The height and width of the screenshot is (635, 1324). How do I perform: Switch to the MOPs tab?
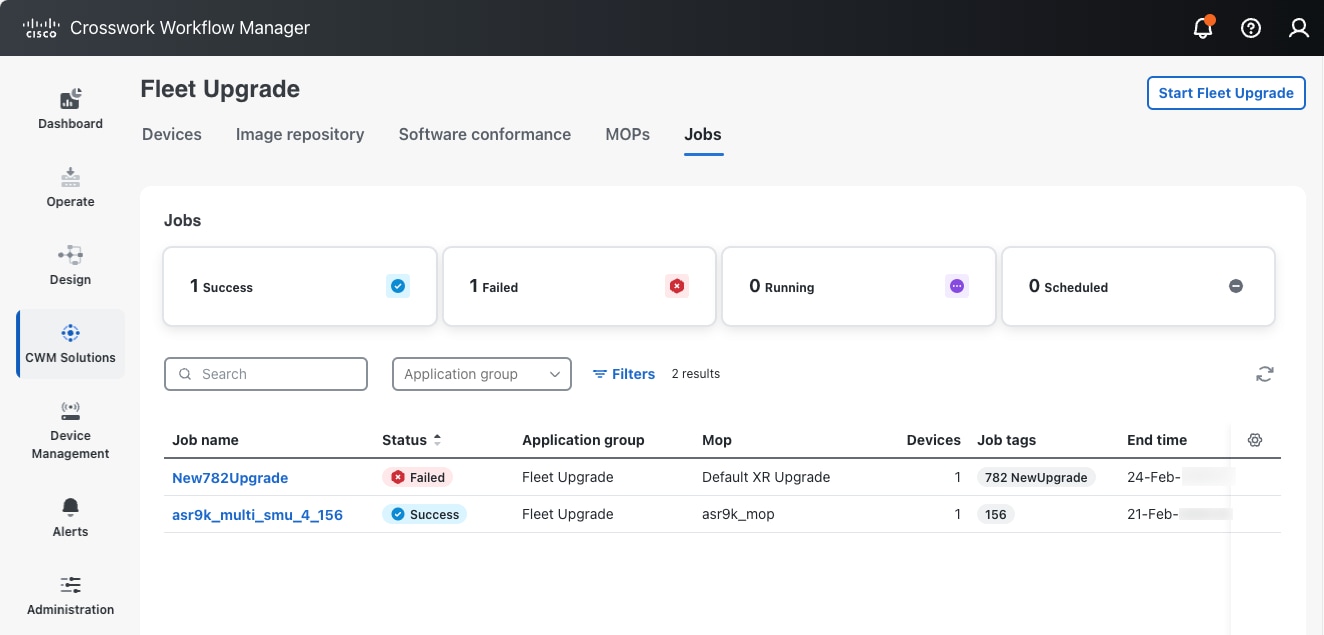click(x=628, y=134)
